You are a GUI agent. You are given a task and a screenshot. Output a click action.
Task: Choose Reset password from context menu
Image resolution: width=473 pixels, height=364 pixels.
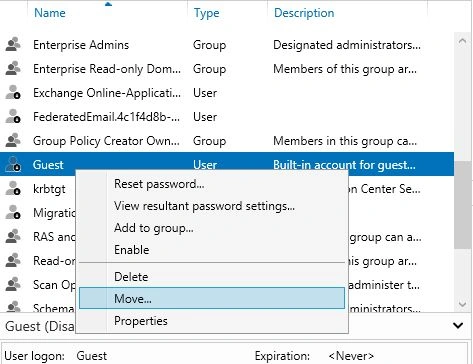click(x=212, y=184)
